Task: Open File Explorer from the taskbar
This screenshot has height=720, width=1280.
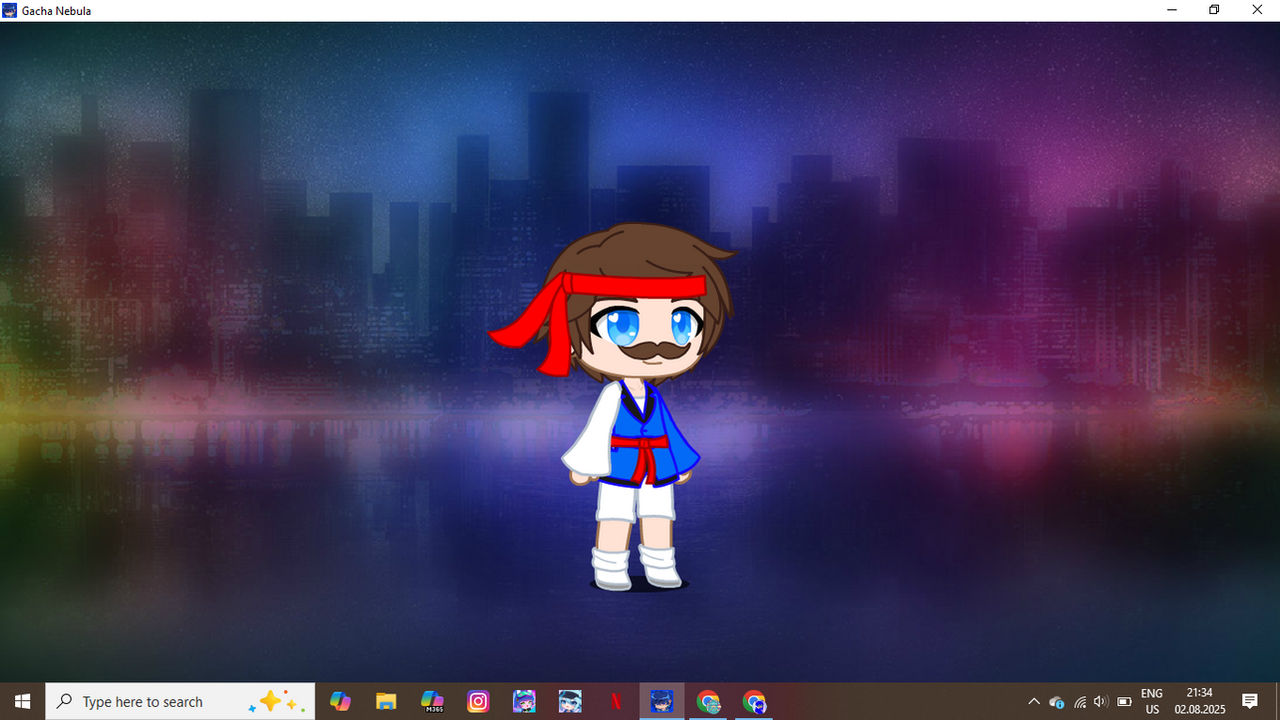Action: (386, 701)
